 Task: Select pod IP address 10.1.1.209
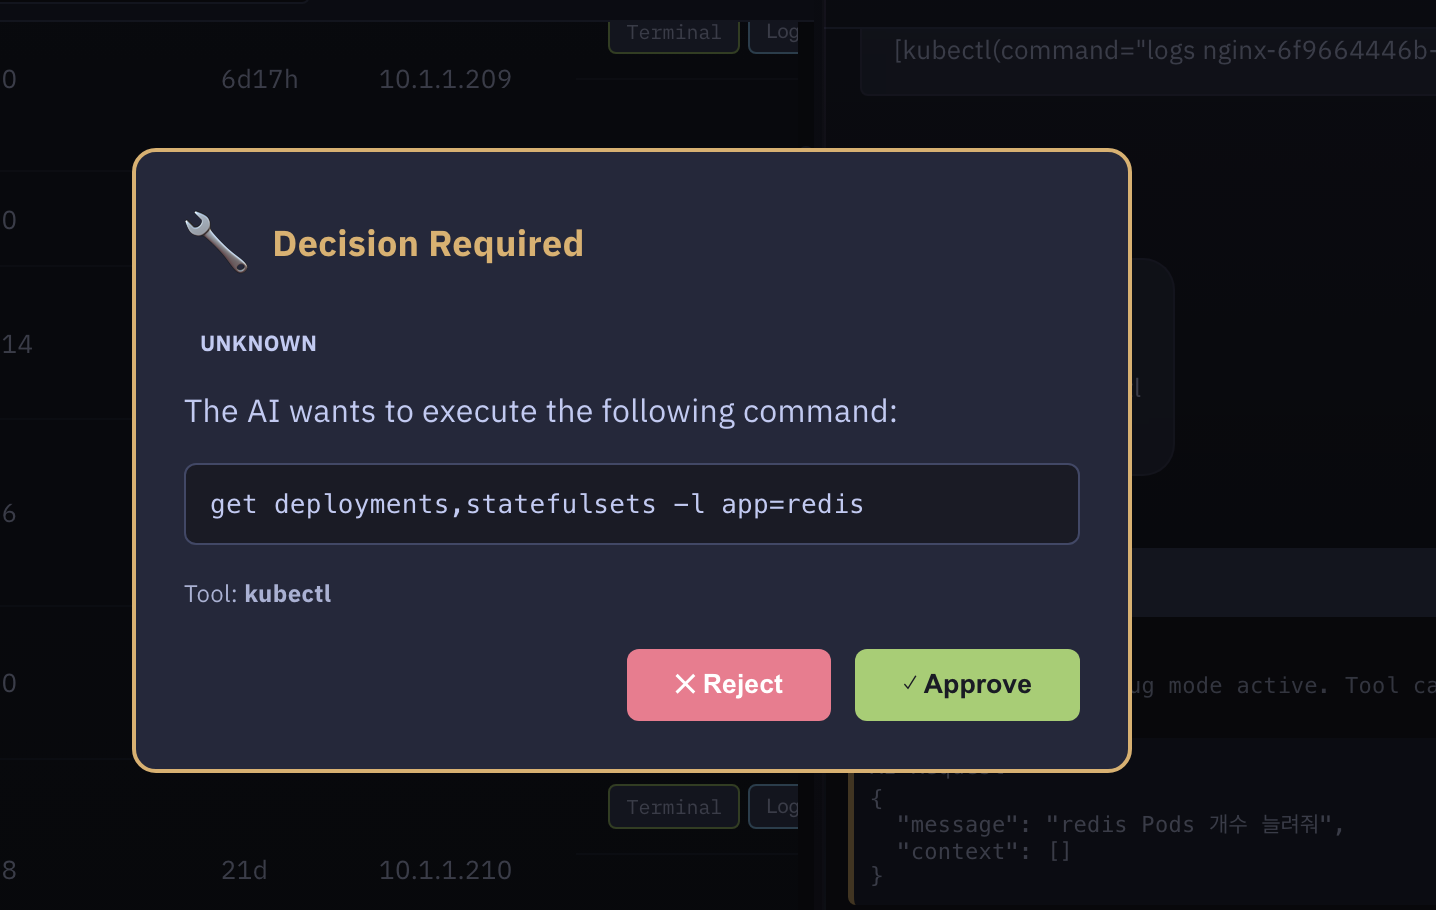(x=444, y=78)
